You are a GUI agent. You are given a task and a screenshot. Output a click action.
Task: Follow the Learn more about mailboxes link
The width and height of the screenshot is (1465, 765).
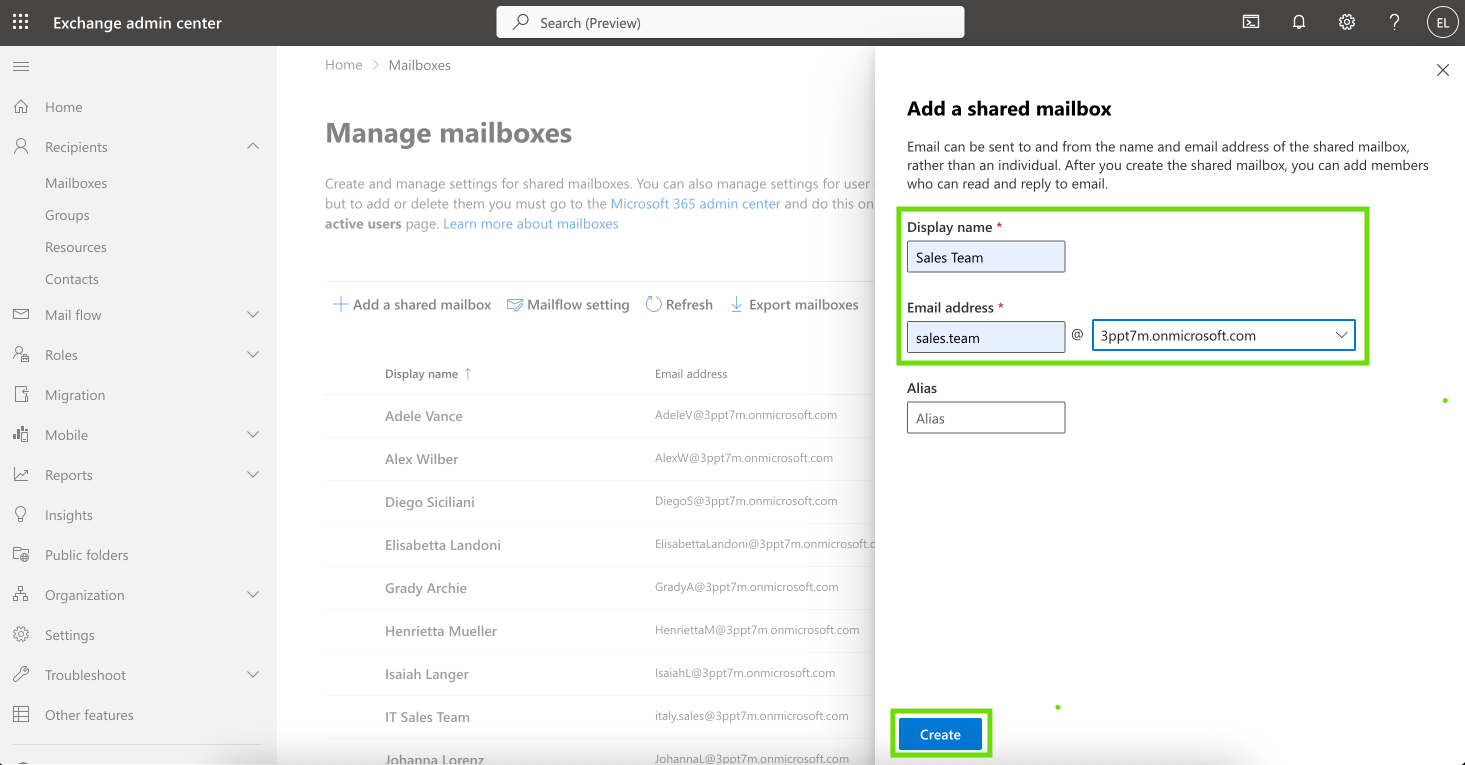pyautogui.click(x=531, y=224)
